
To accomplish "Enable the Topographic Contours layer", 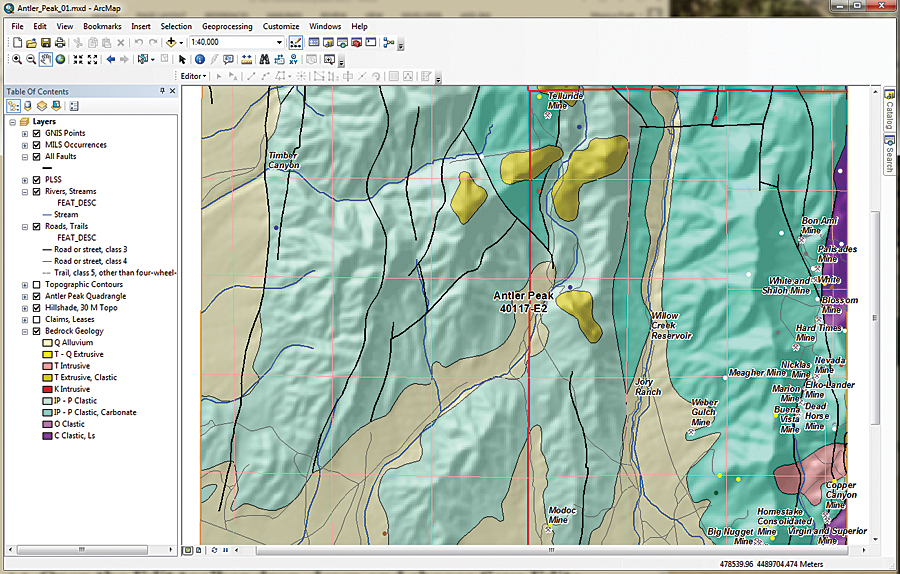I will 37,285.
